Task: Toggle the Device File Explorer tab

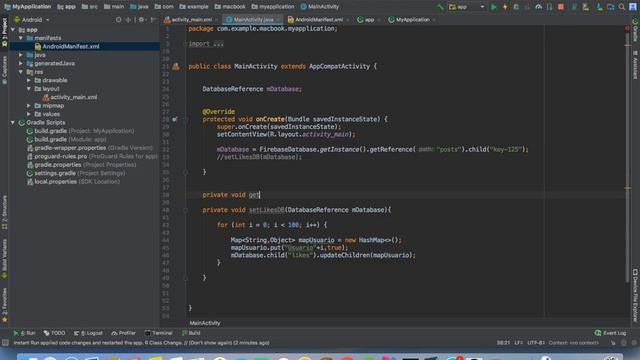Action: click(635, 295)
